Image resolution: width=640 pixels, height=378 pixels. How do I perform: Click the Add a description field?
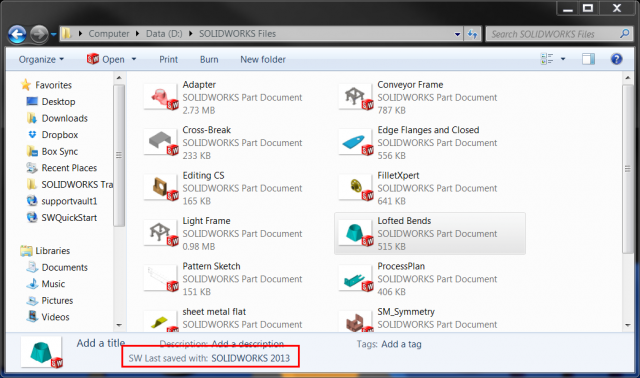click(247, 344)
